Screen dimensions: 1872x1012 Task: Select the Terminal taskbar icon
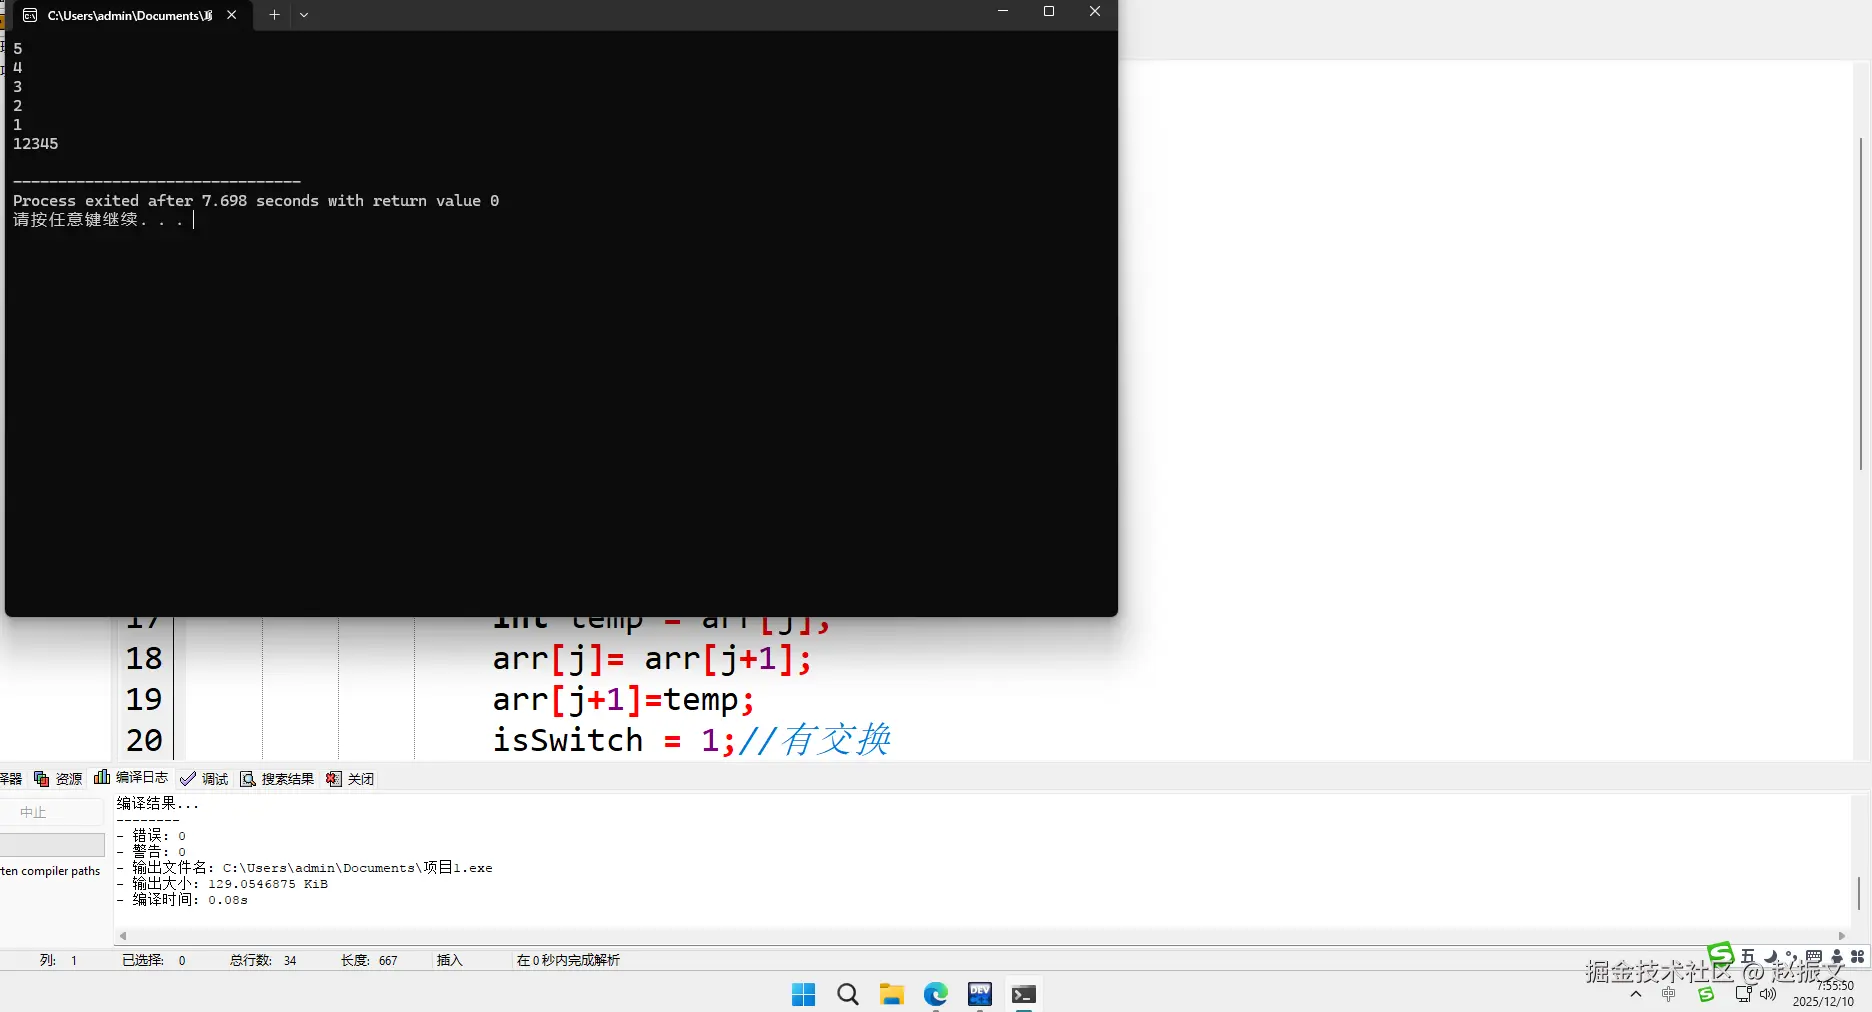click(1024, 994)
